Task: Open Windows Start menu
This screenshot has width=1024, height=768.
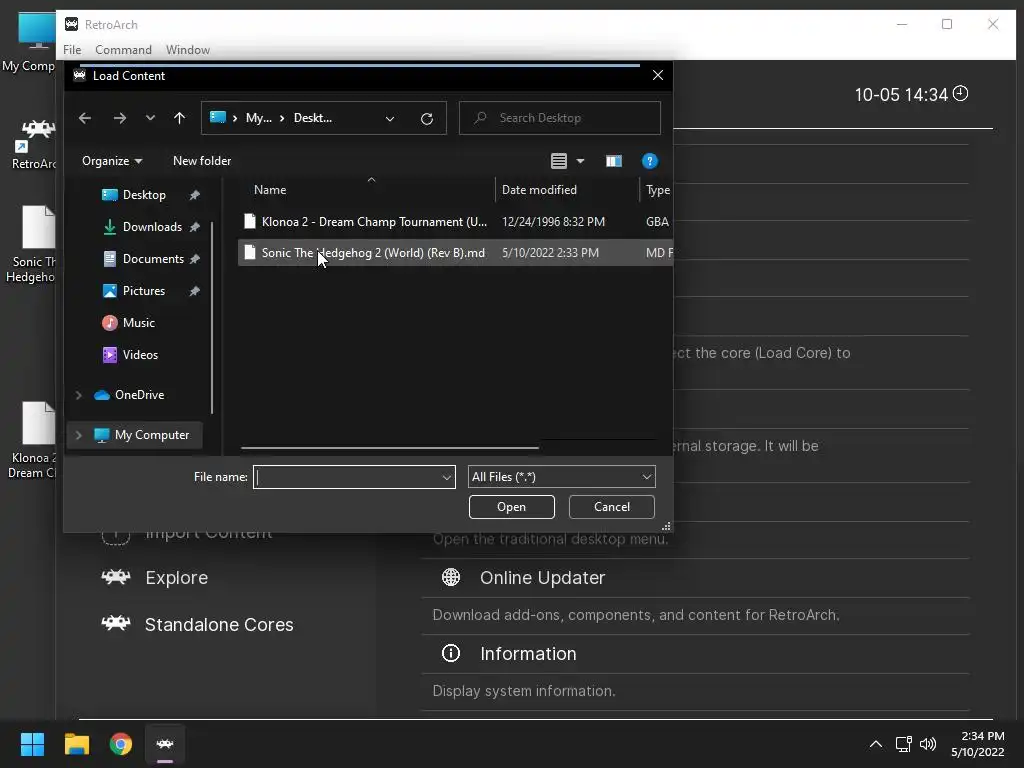Action: pyautogui.click(x=32, y=744)
